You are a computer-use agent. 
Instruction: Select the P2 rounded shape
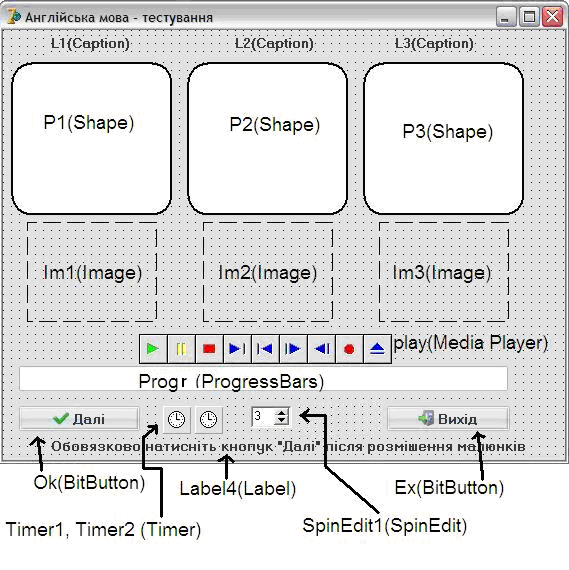pos(267,139)
